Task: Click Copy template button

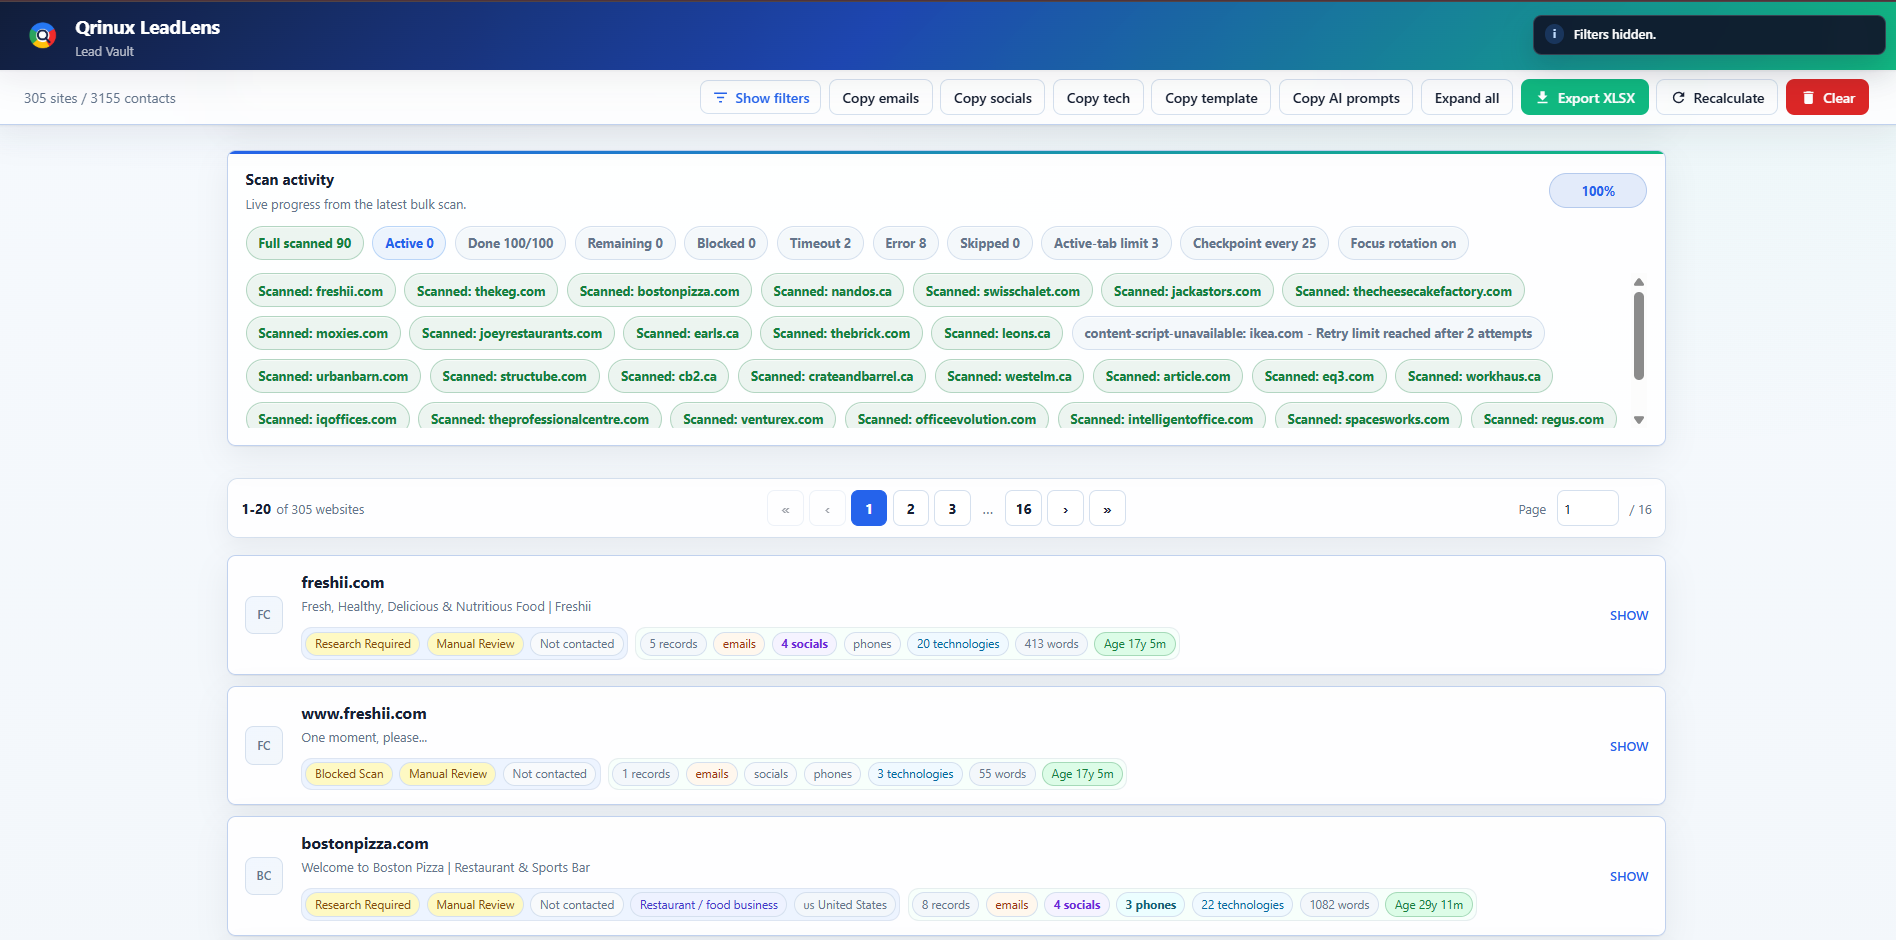Action: [1211, 98]
